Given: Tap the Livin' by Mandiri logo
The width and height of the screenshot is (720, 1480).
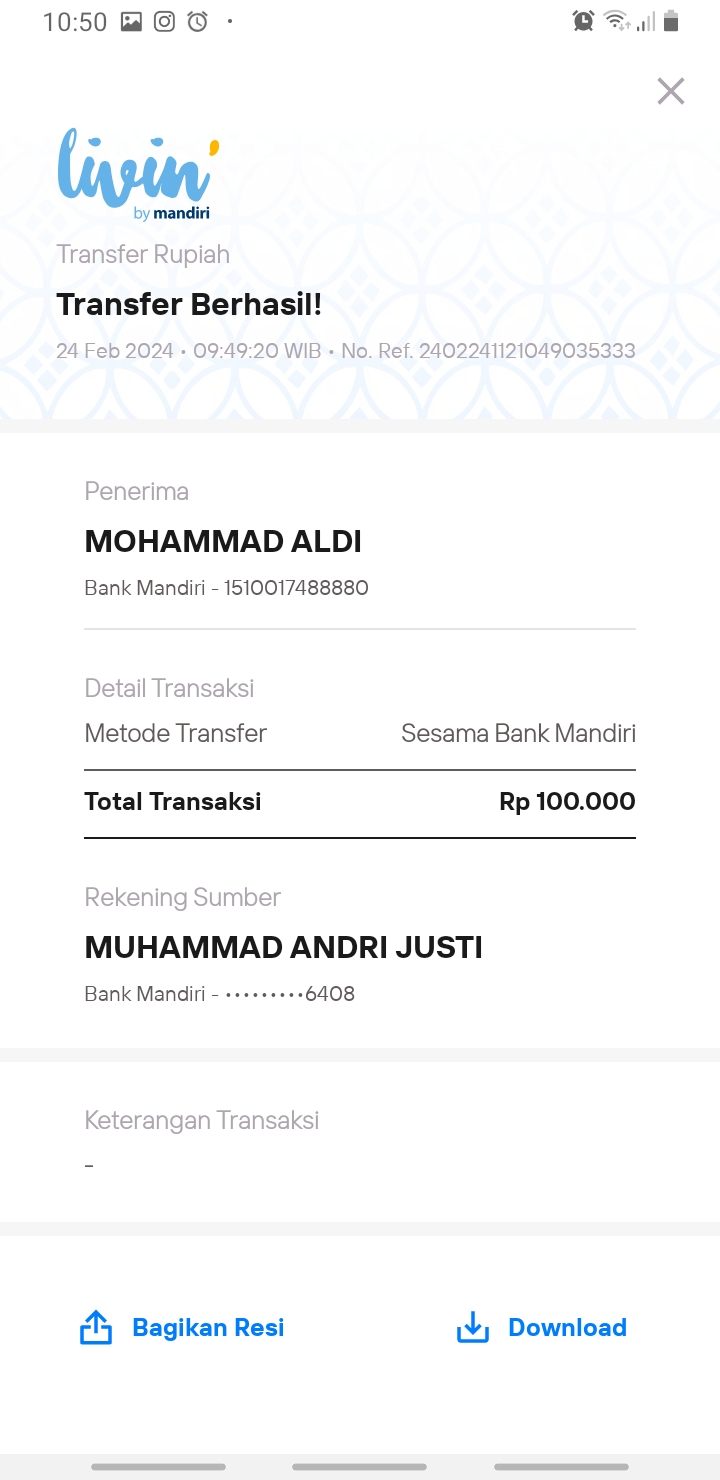Looking at the screenshot, I should 137,173.
